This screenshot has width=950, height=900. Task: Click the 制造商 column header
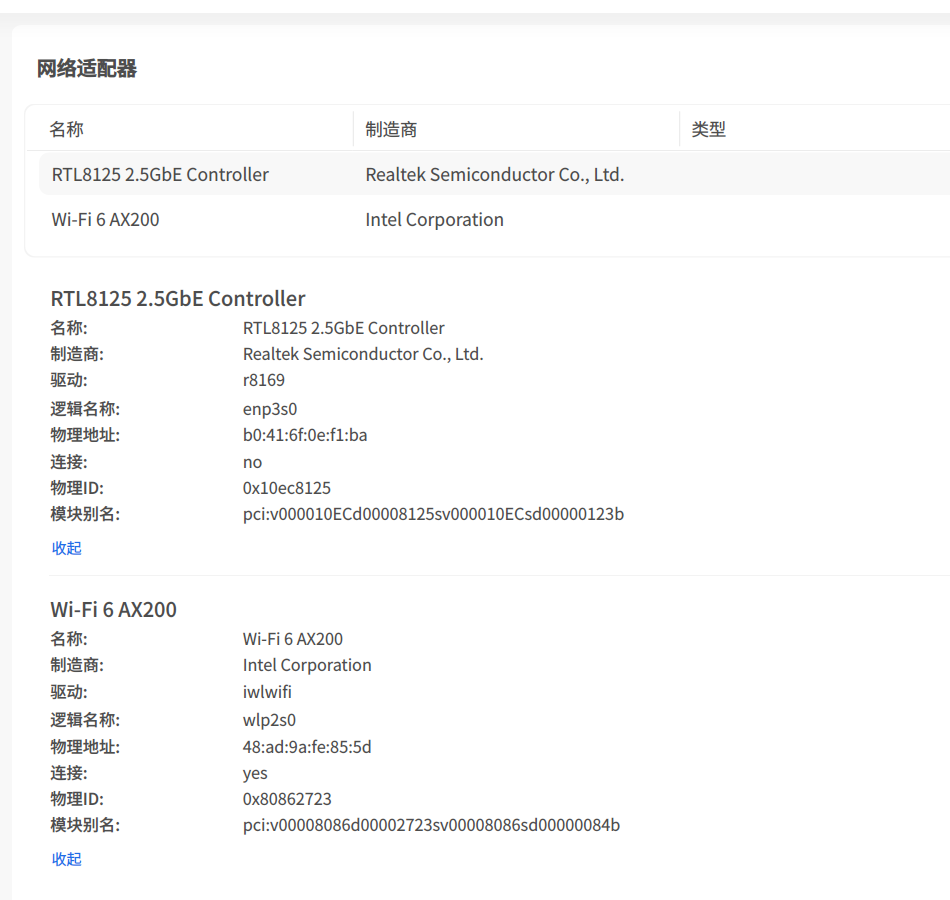tap(391, 129)
